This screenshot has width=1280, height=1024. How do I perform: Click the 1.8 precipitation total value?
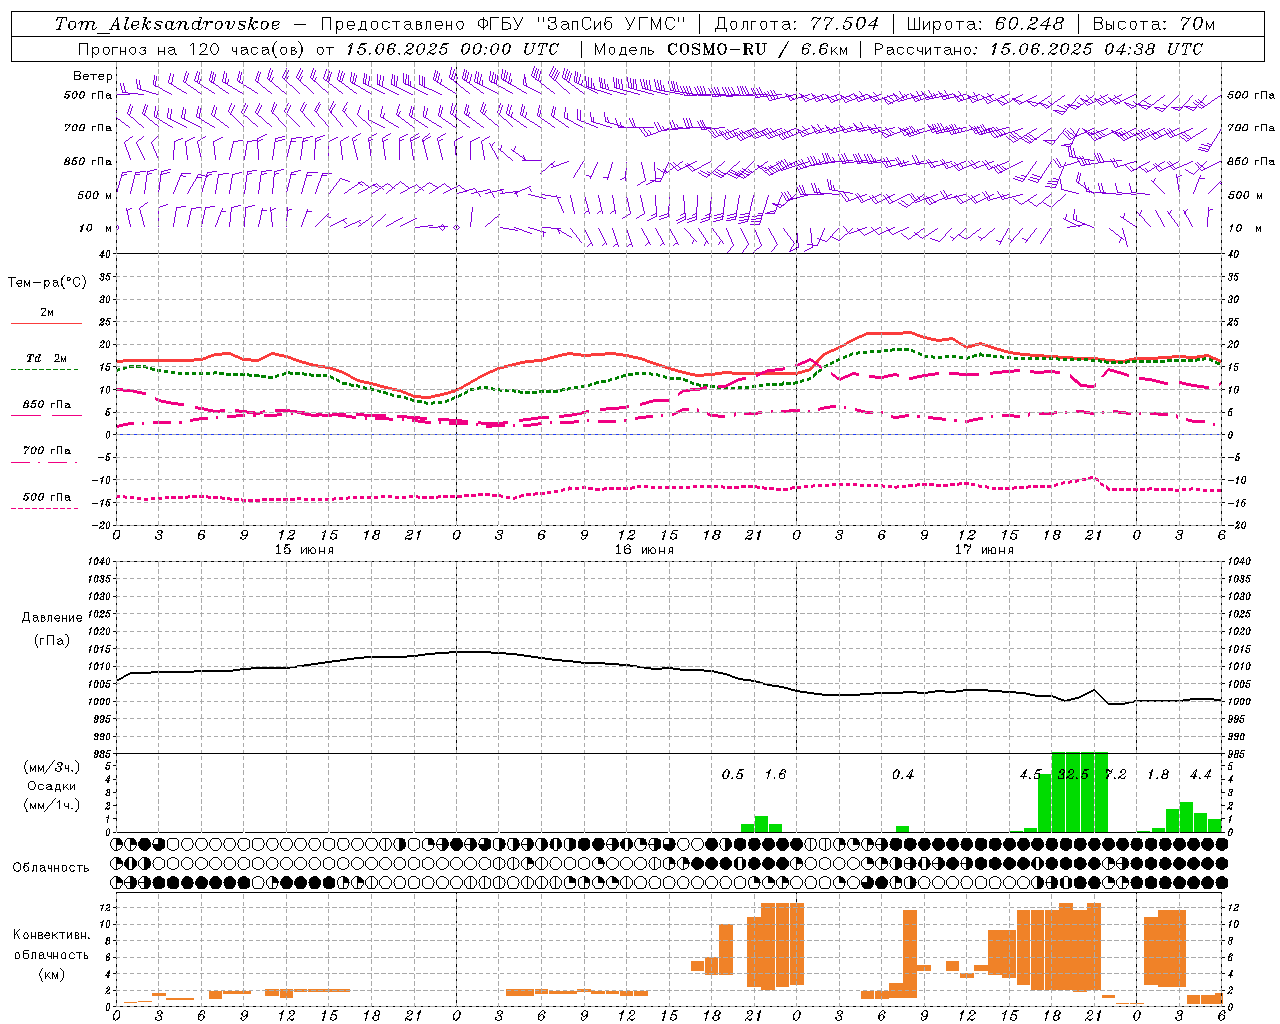[x=1158, y=775]
